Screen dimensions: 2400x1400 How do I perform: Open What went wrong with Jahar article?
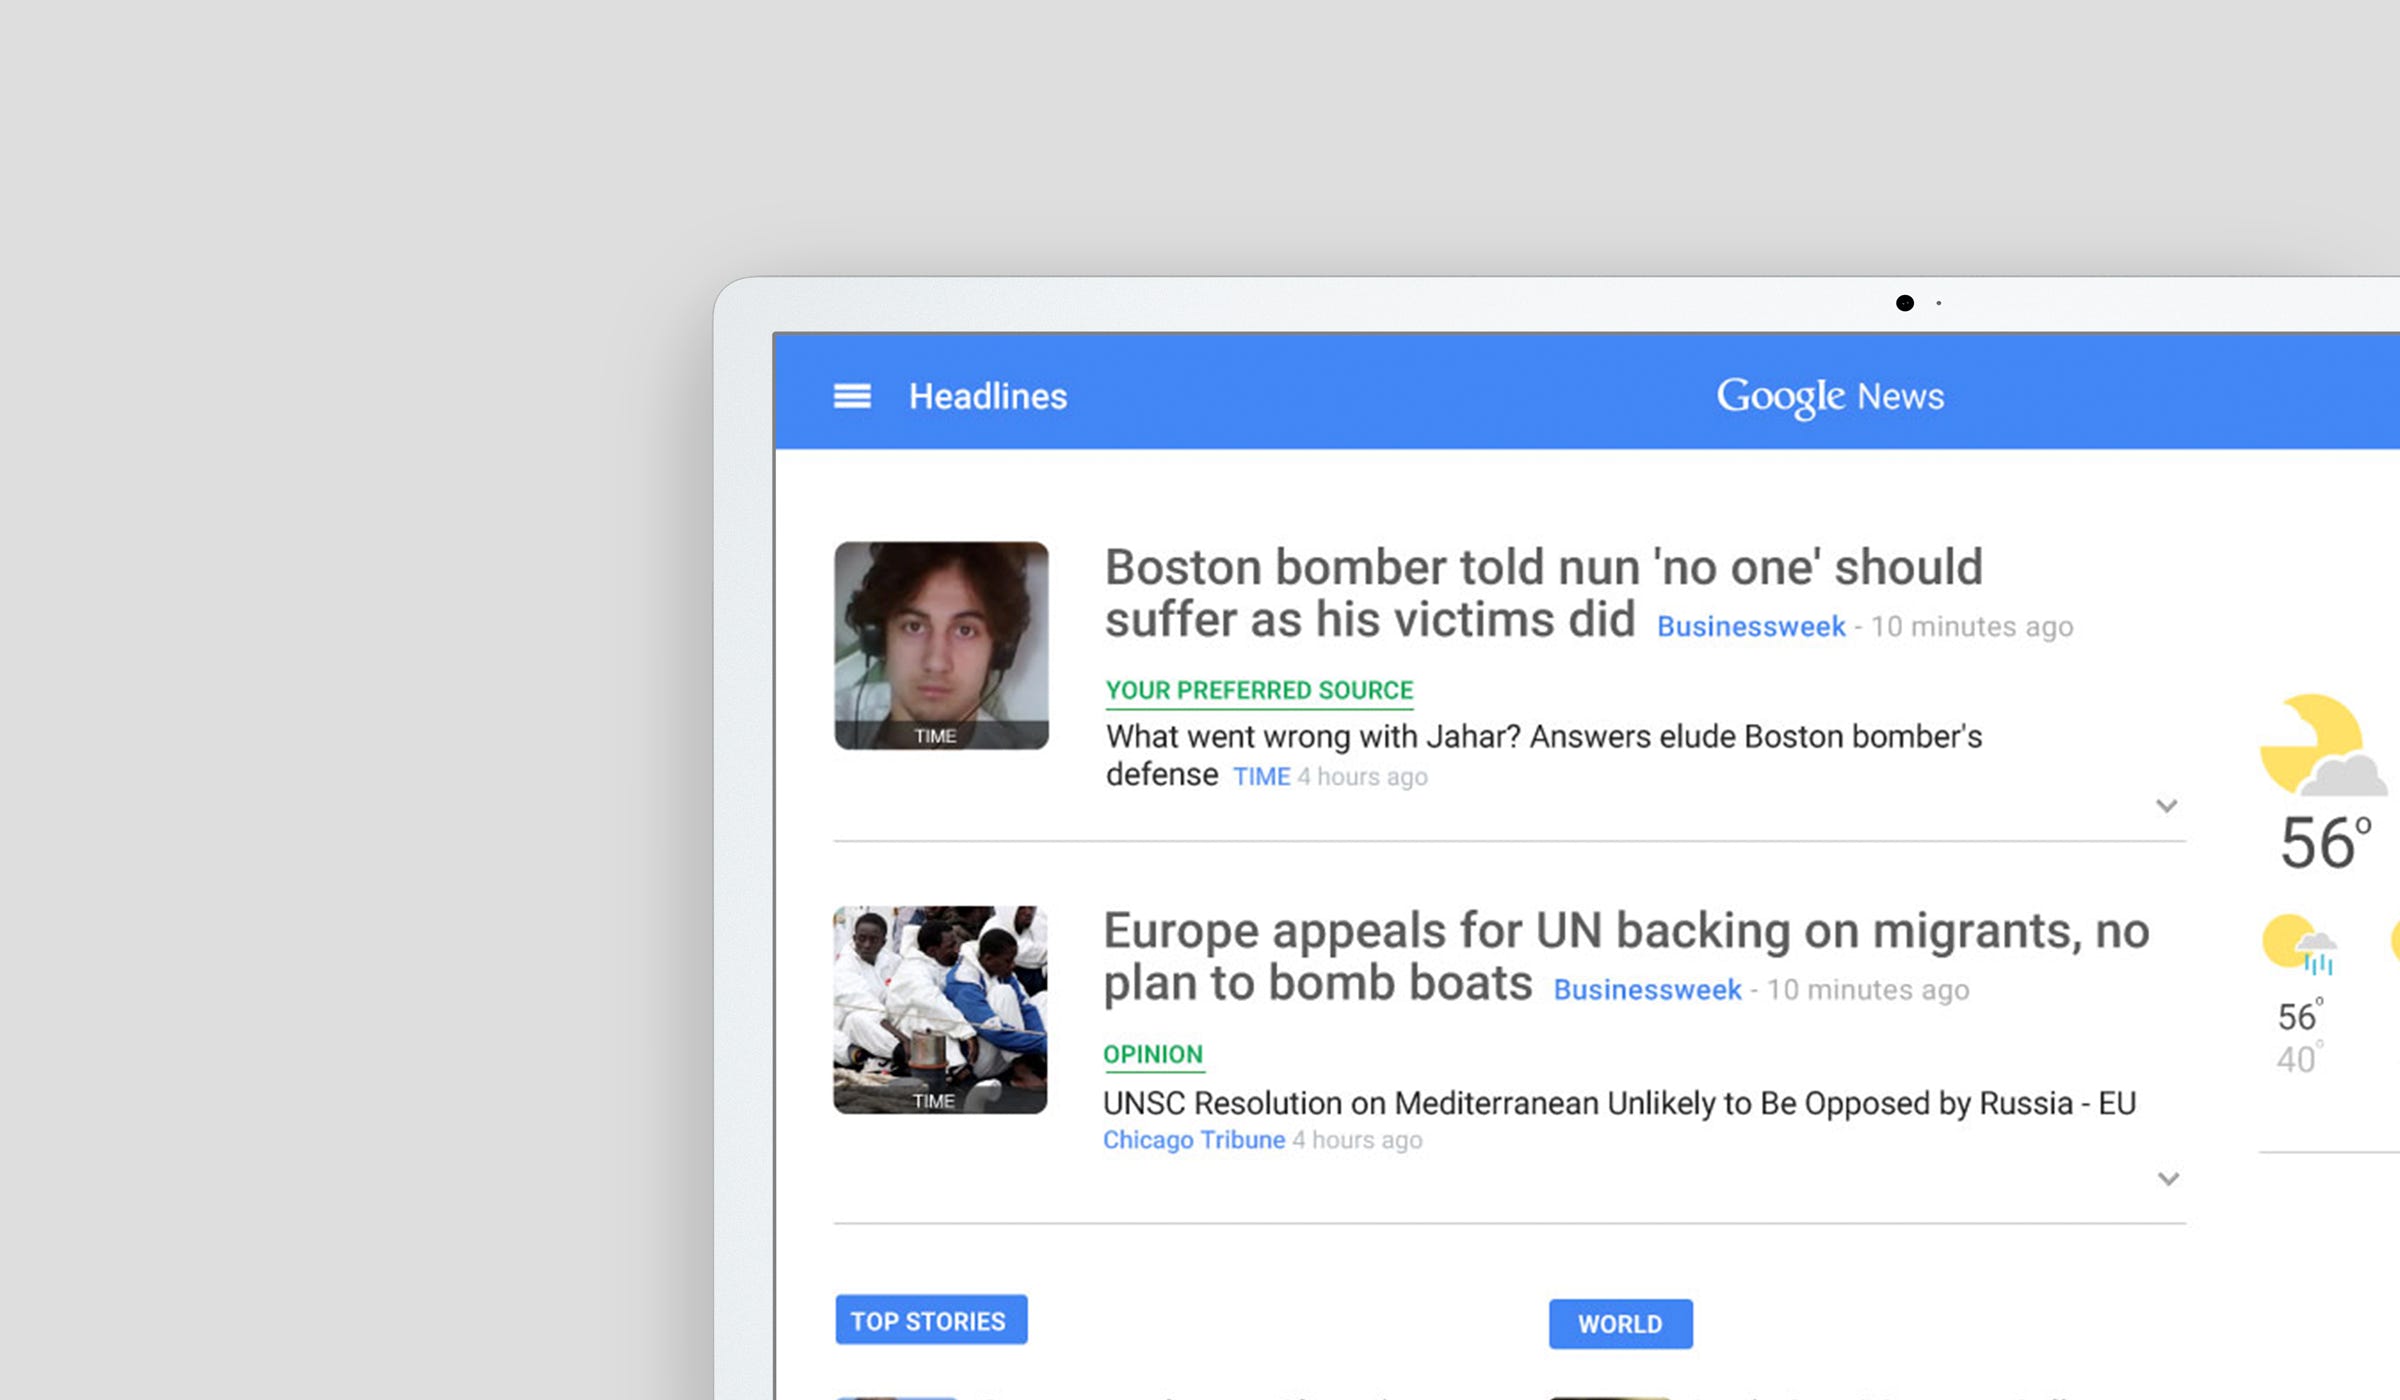1543,755
